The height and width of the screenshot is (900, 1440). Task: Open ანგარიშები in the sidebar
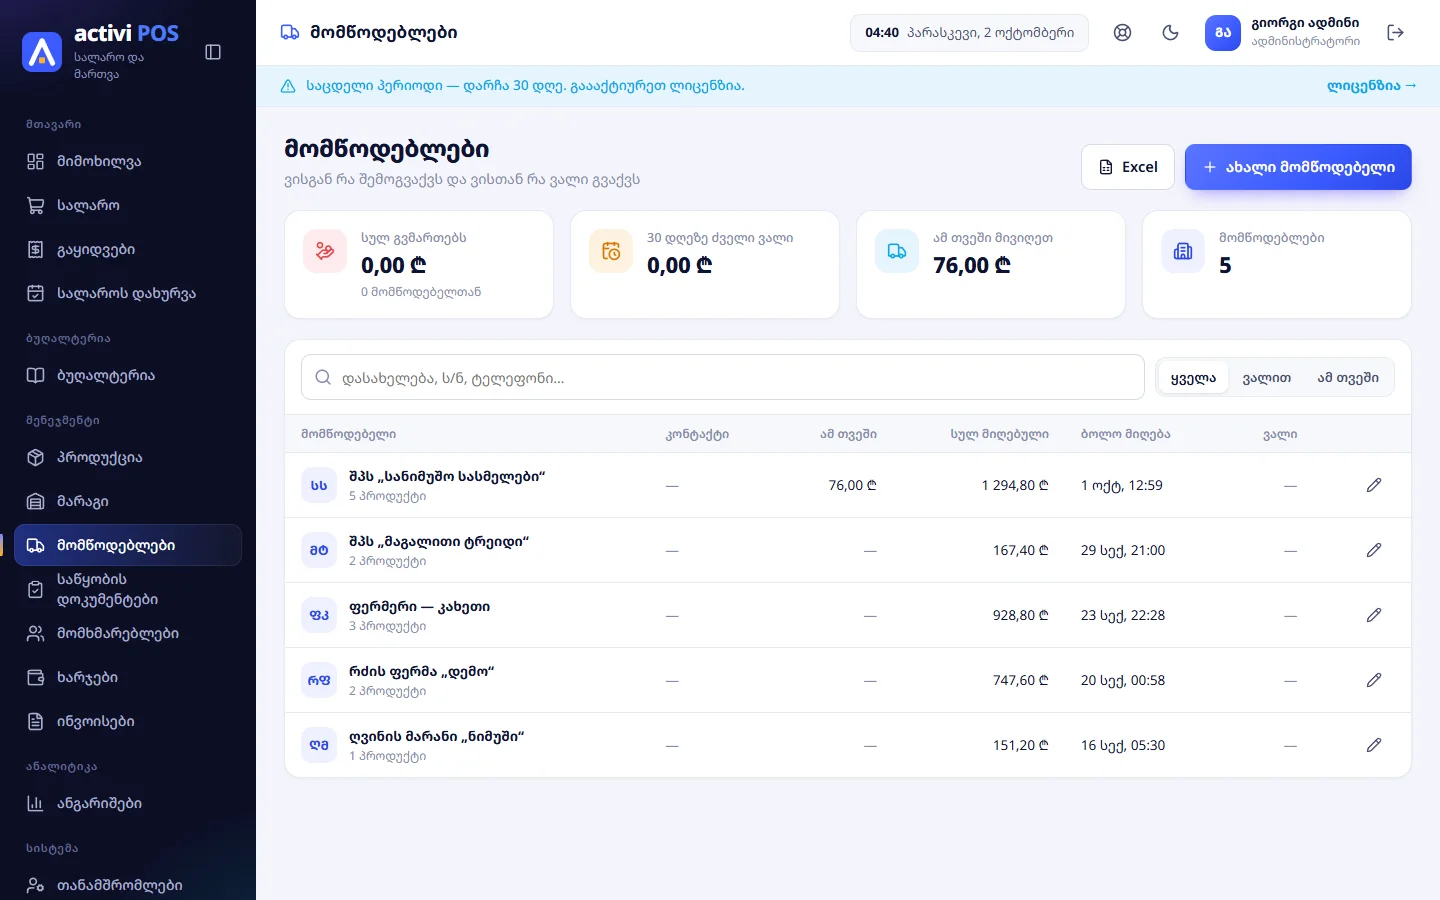click(x=128, y=804)
